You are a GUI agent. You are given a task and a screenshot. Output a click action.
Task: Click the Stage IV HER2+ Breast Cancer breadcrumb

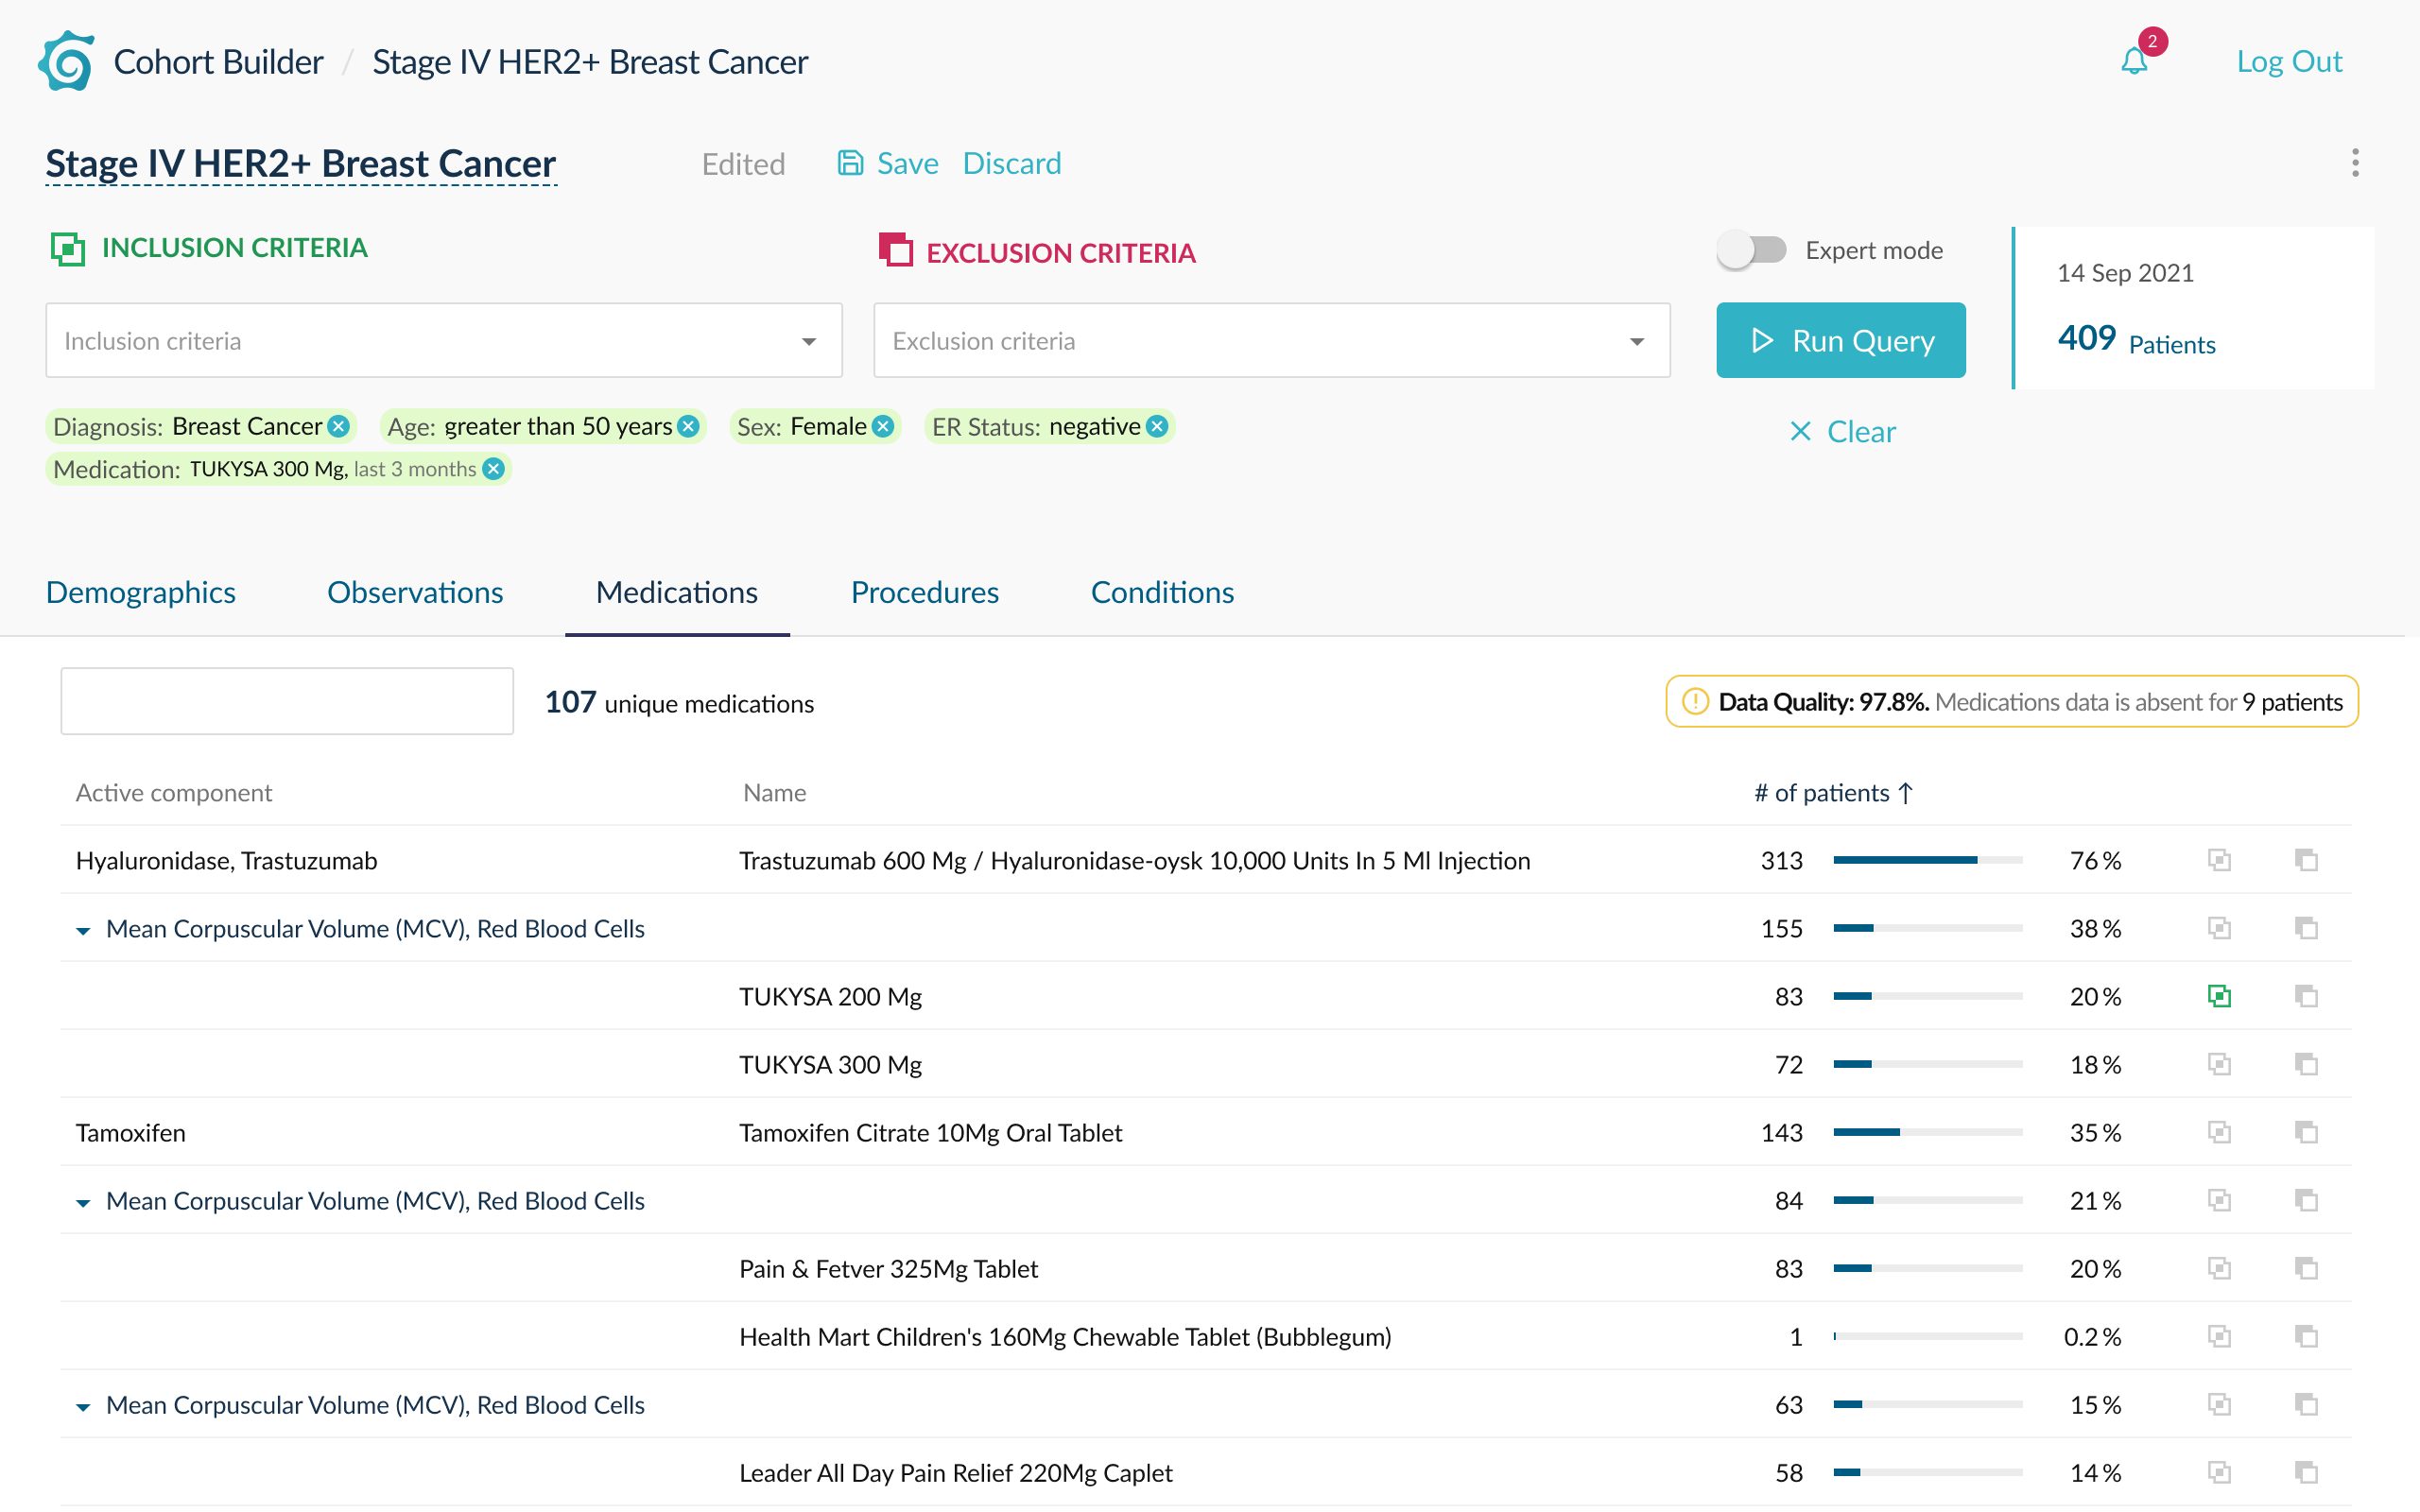pos(590,62)
